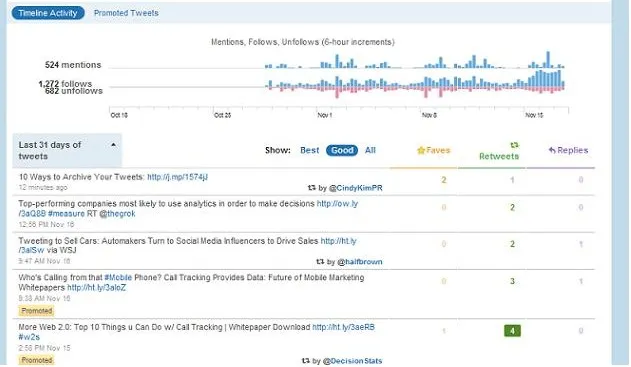Viewport: 631px width, 367px height.
Task: Click Promoted badge under Call Tracking Provides Data tweet
Action: point(37,311)
